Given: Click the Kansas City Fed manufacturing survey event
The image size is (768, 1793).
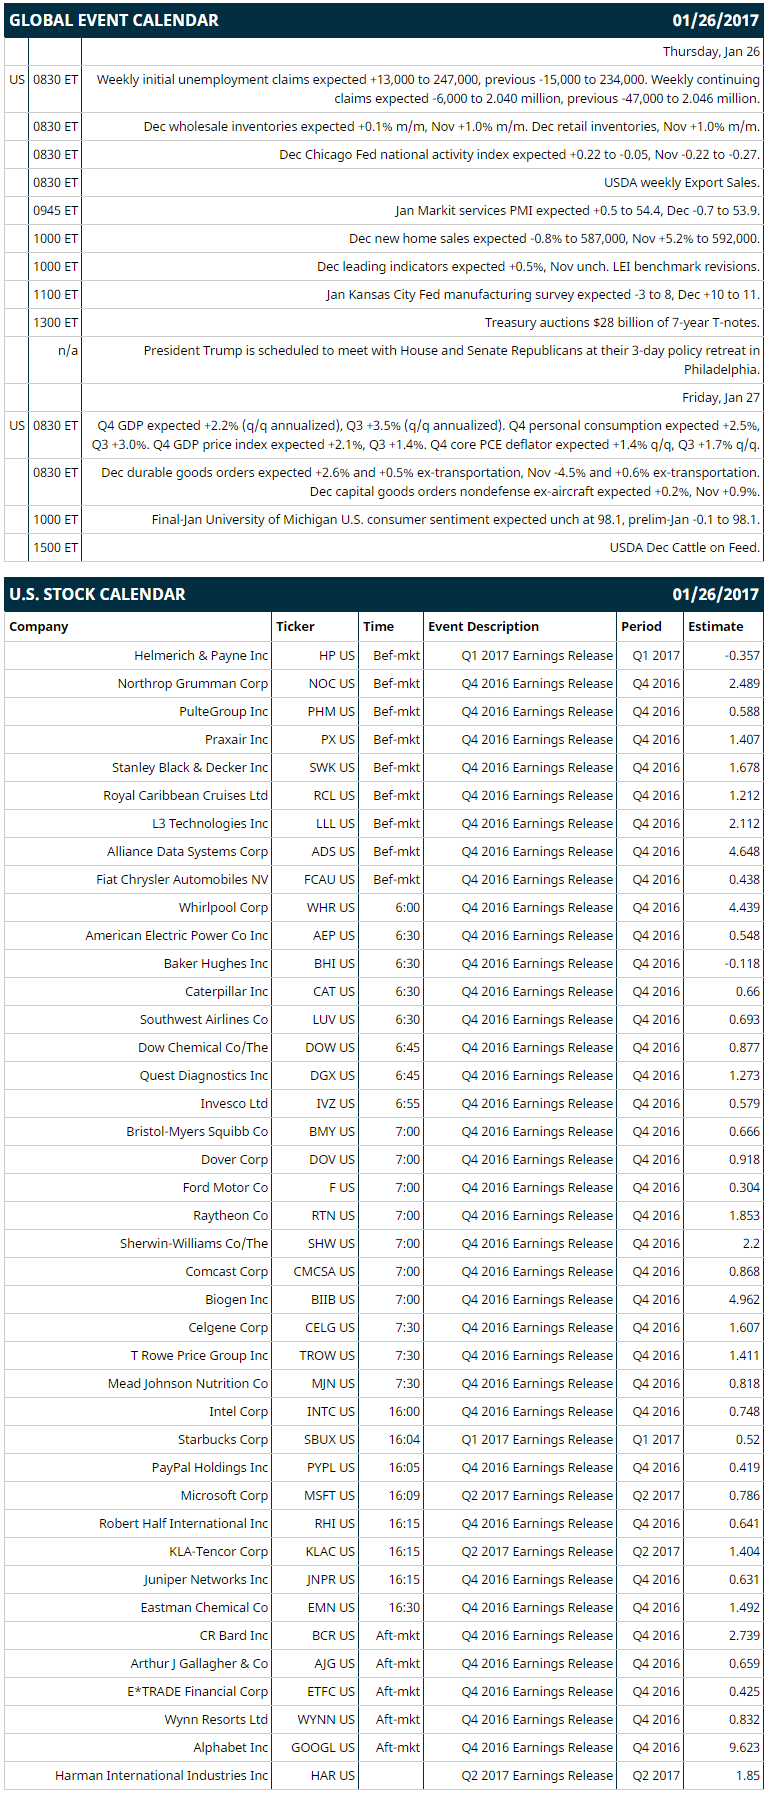Looking at the screenshot, I should 543,294.
